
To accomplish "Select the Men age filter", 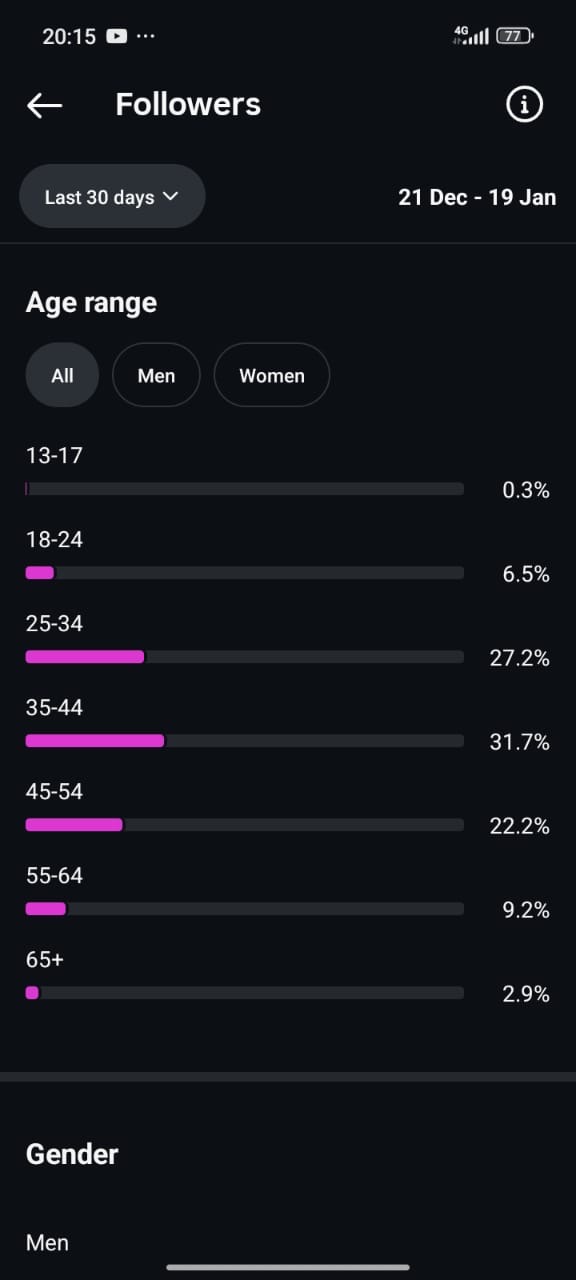I will pyautogui.click(x=156, y=376).
